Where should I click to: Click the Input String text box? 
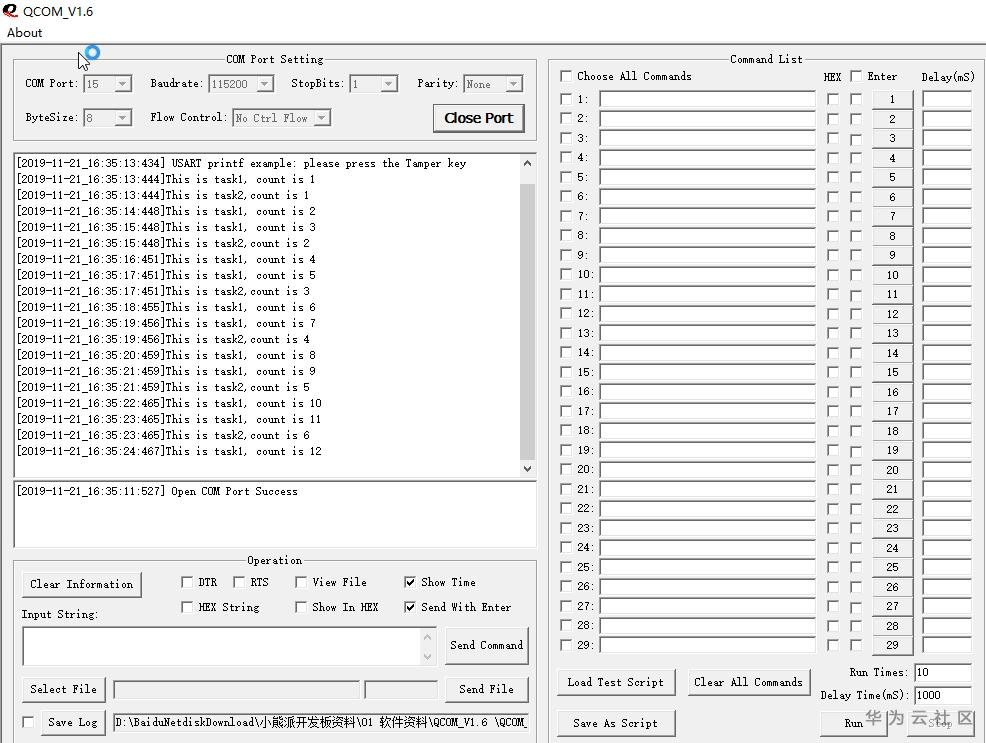pos(221,646)
